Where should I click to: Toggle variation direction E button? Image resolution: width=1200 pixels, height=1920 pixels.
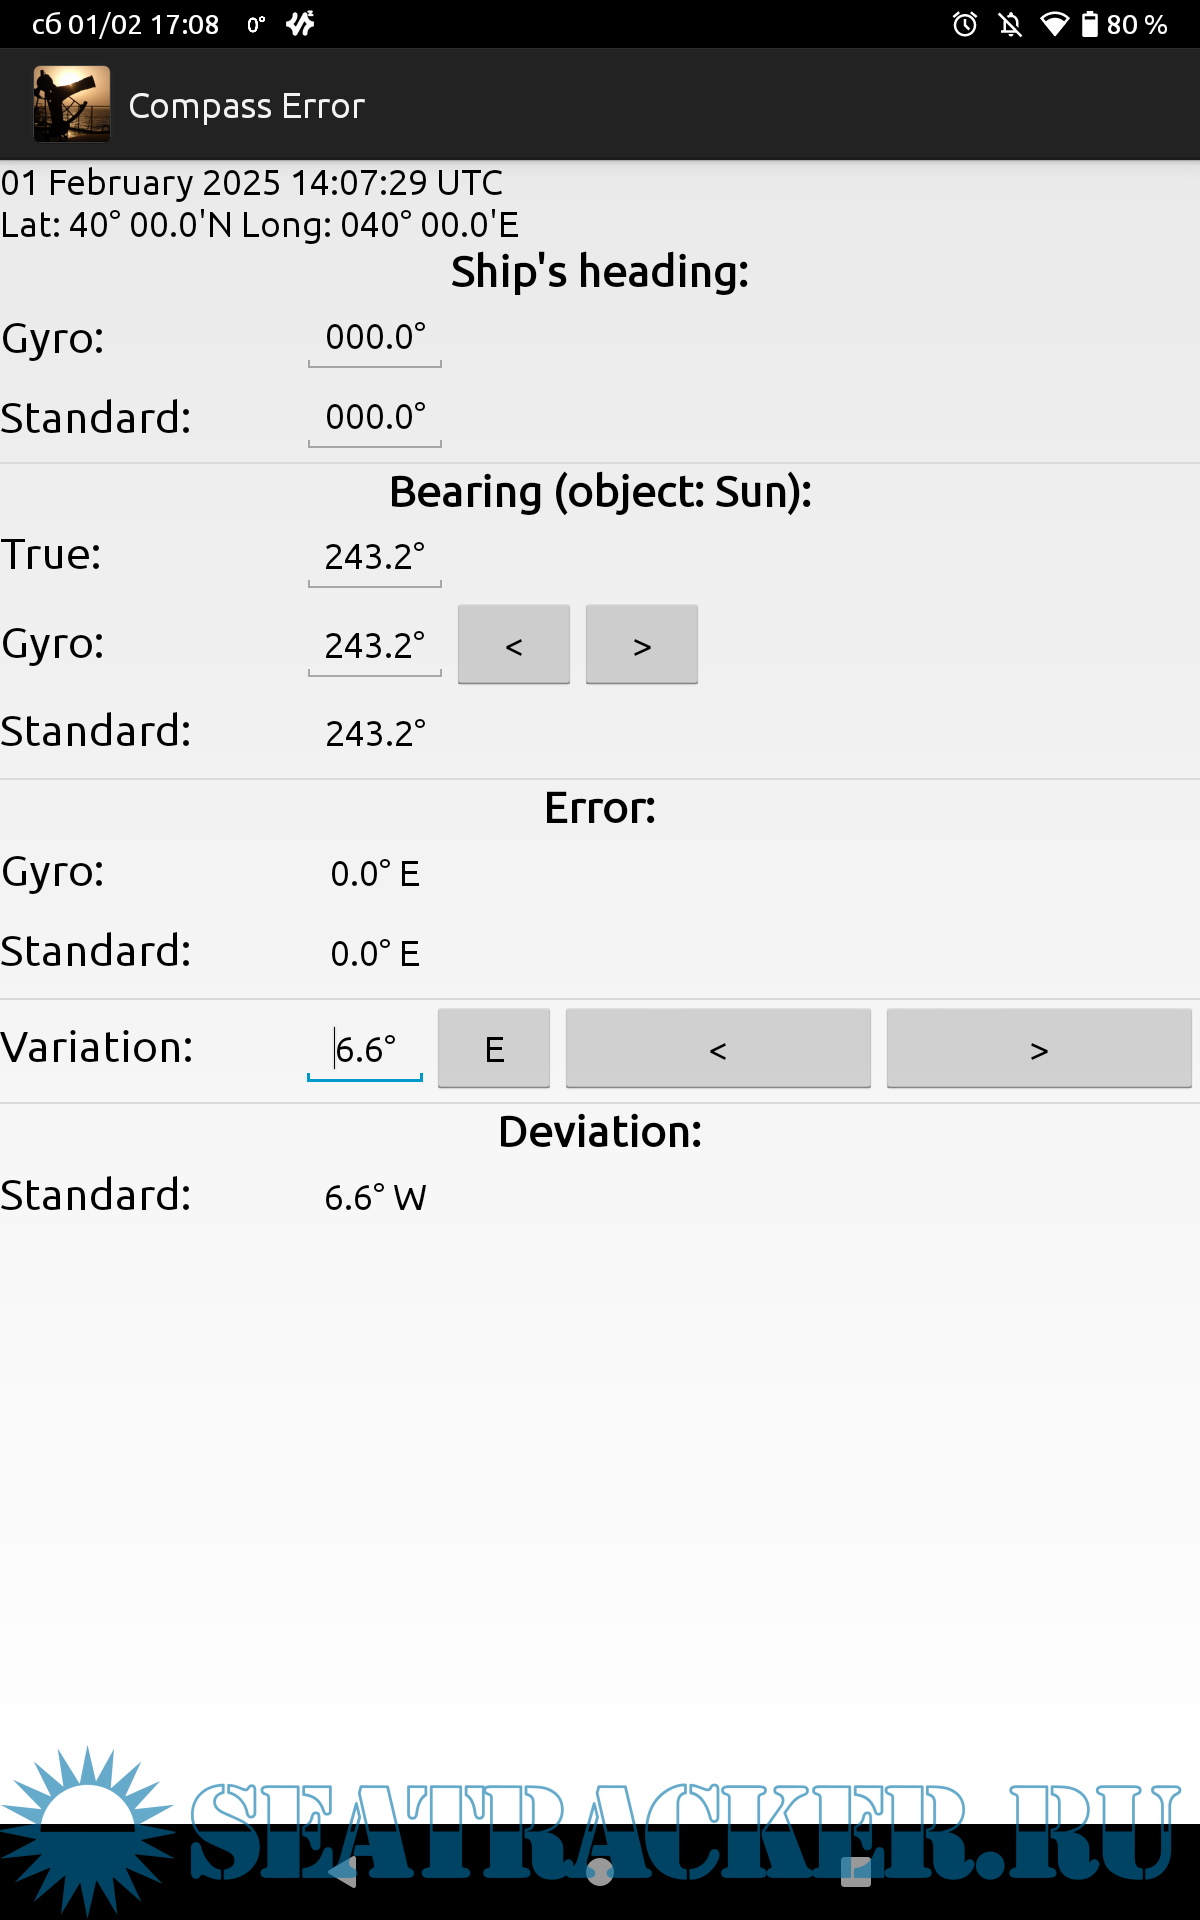pyautogui.click(x=494, y=1049)
